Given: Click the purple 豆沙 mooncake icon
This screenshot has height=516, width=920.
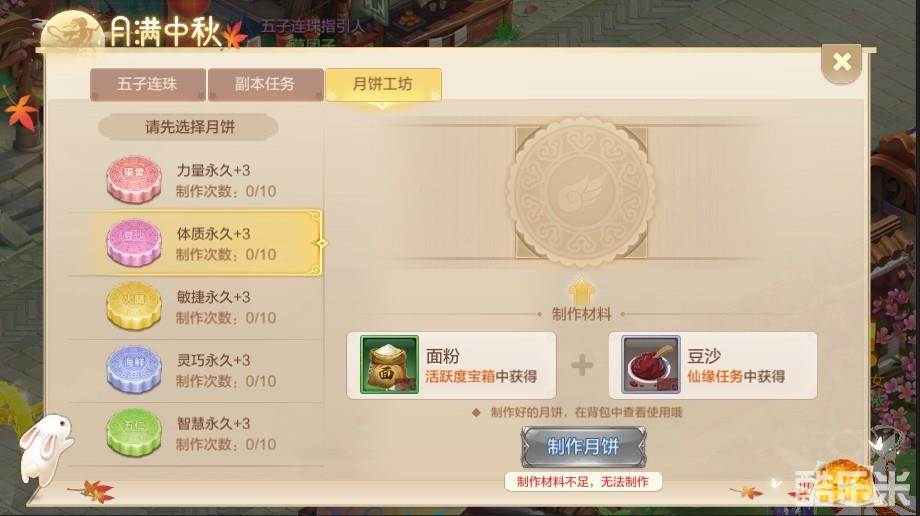Looking at the screenshot, I should [x=134, y=242].
